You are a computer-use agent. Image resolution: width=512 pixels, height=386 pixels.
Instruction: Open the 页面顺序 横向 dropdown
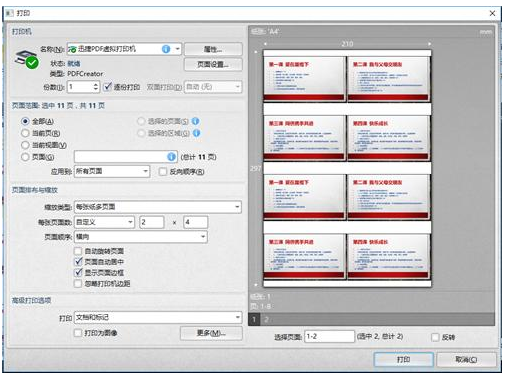tap(141, 237)
